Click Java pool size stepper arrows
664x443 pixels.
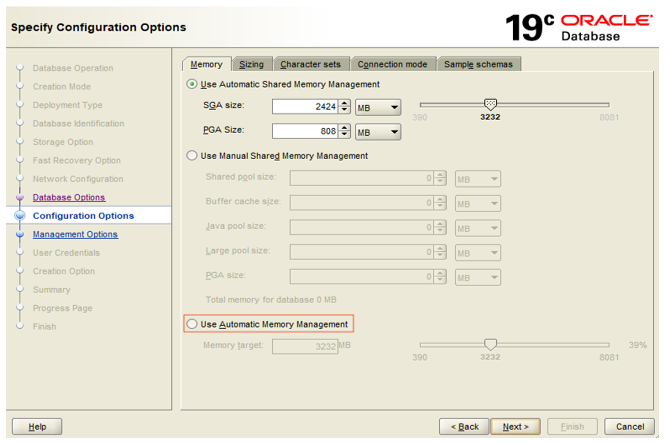pos(440,227)
